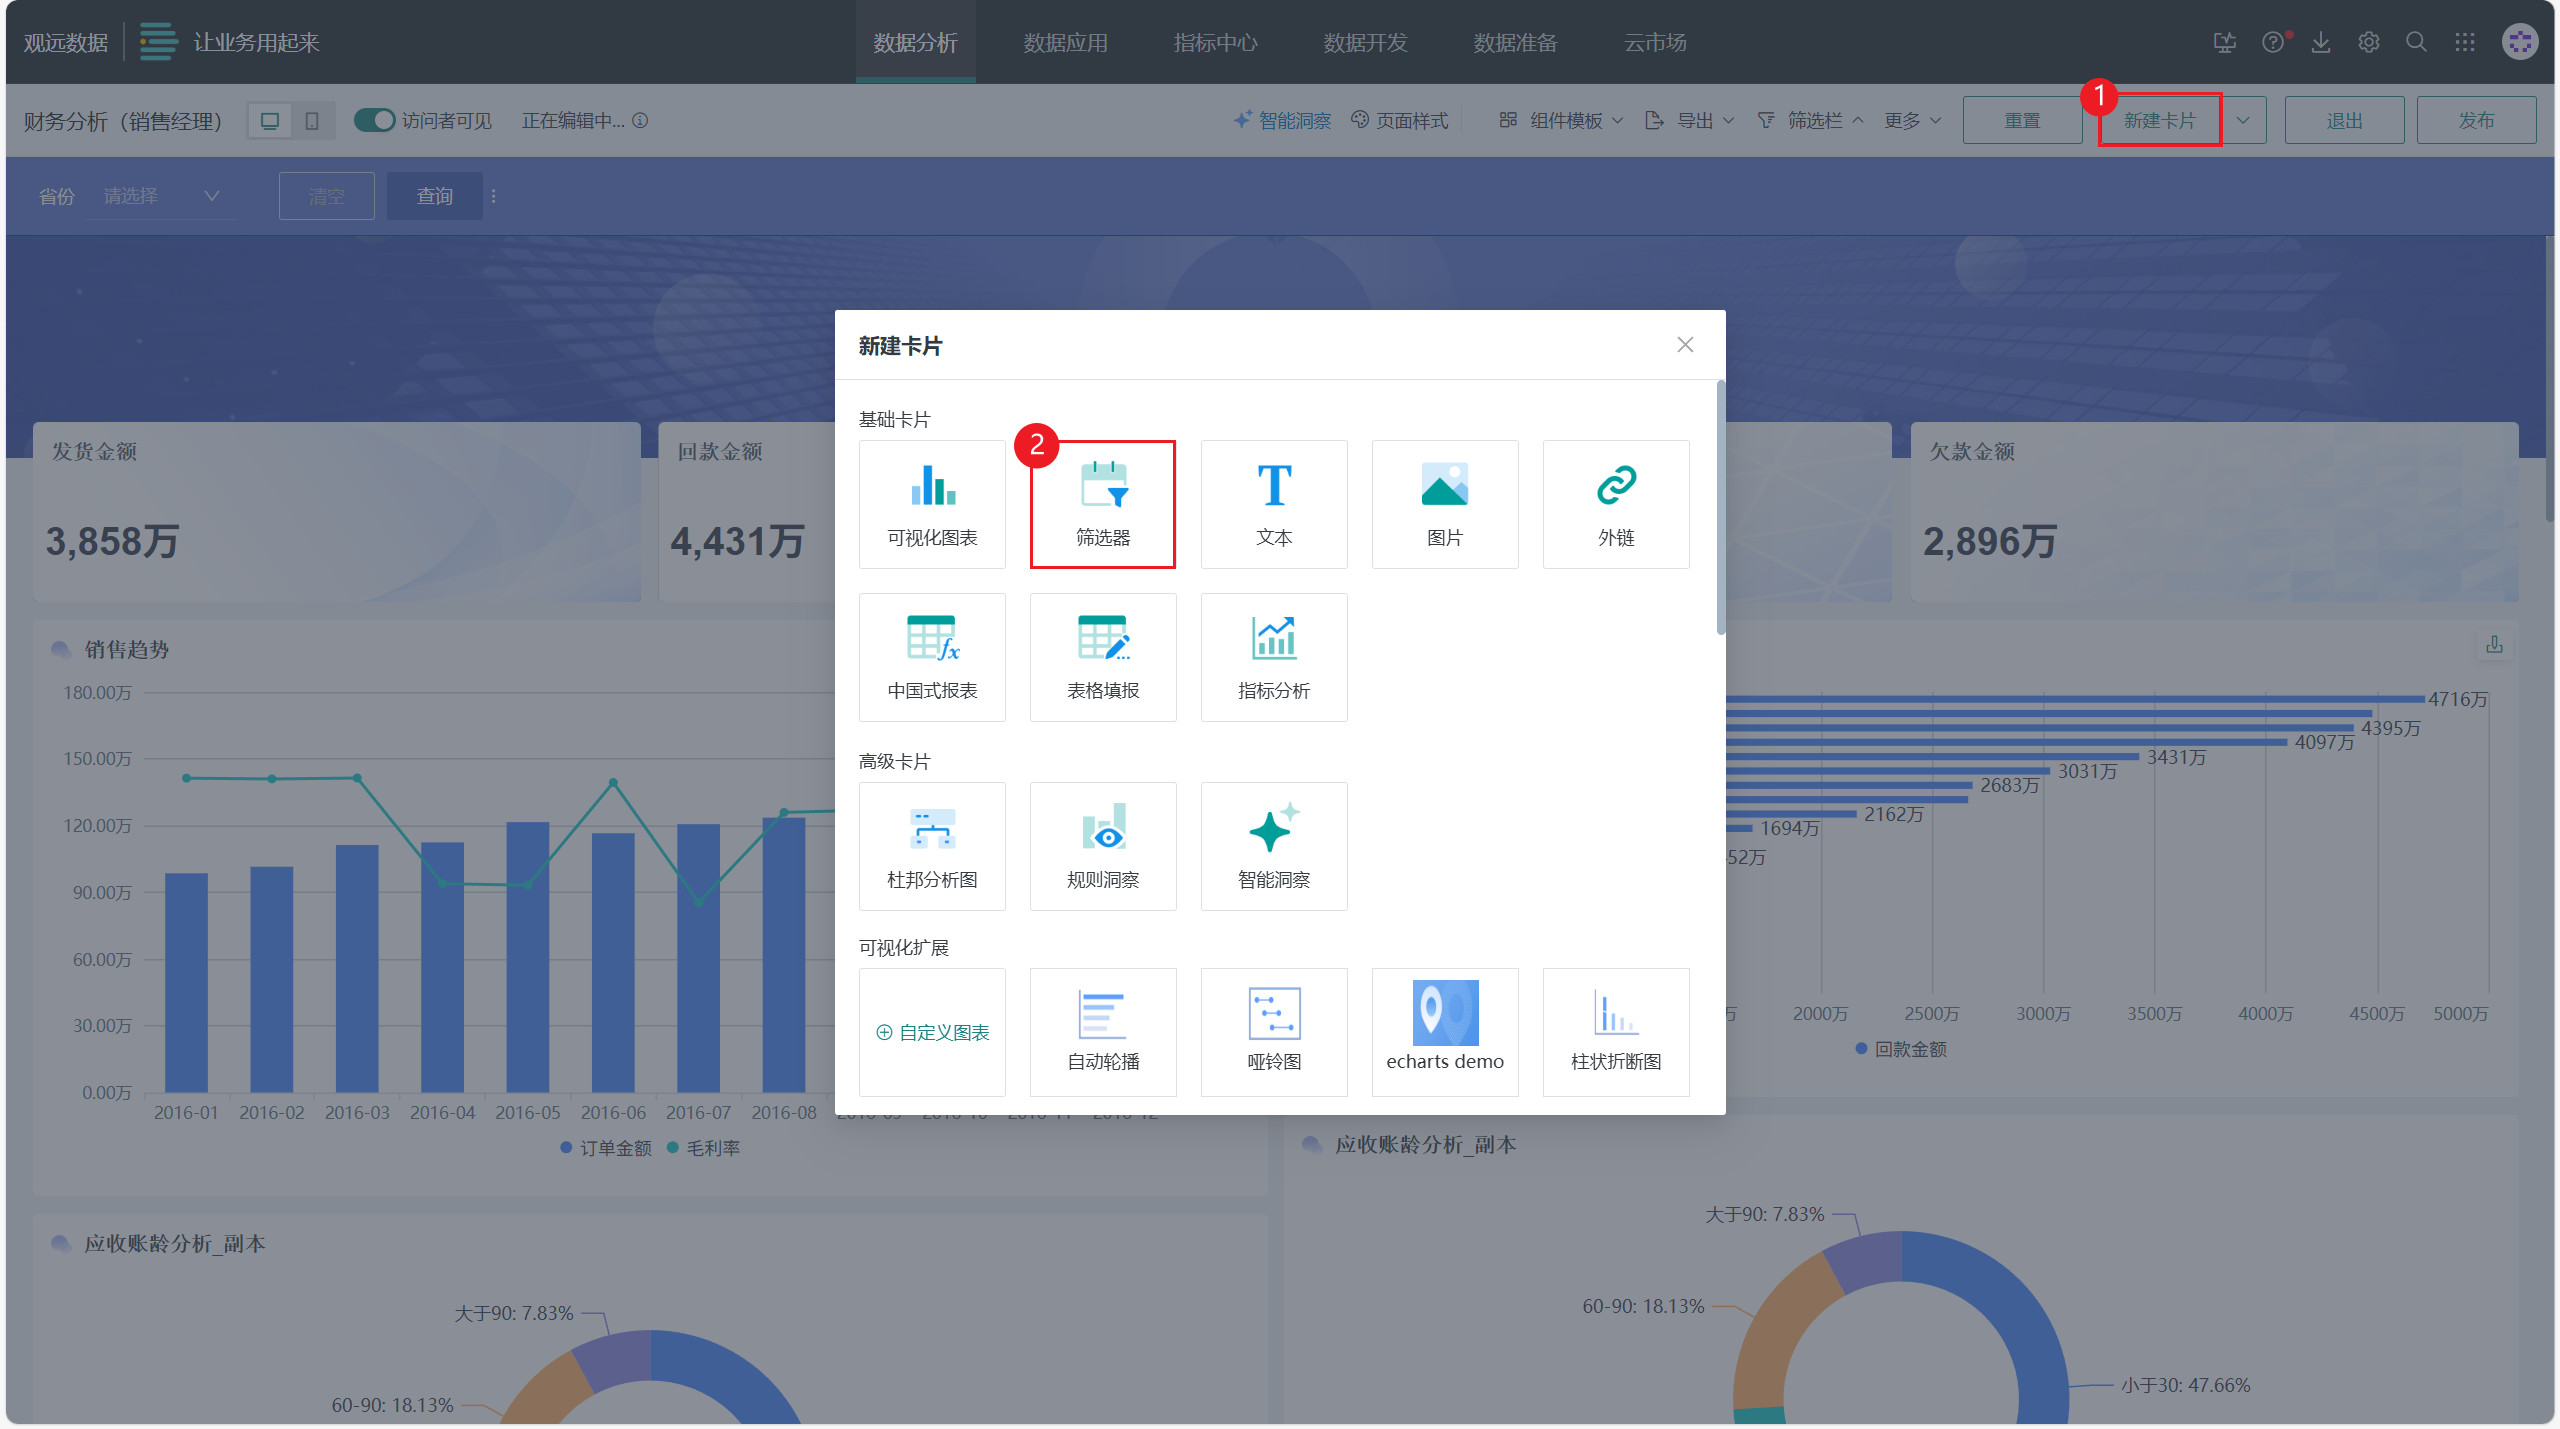Pick the 哑铃图 dumbbell chart extension
This screenshot has height=1429, width=2560.
pos(1273,1032)
